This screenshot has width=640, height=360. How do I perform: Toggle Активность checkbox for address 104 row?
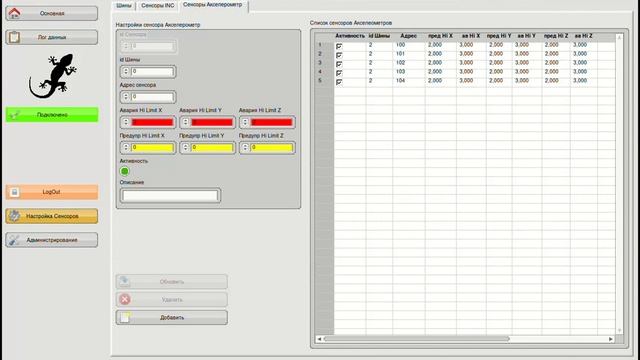(x=339, y=82)
